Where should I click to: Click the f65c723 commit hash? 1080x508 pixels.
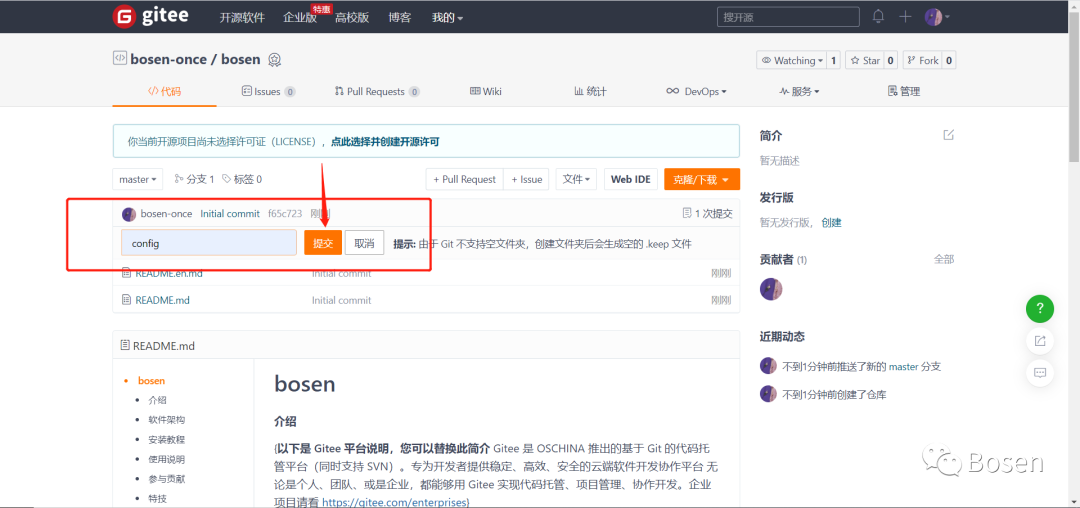(x=284, y=213)
